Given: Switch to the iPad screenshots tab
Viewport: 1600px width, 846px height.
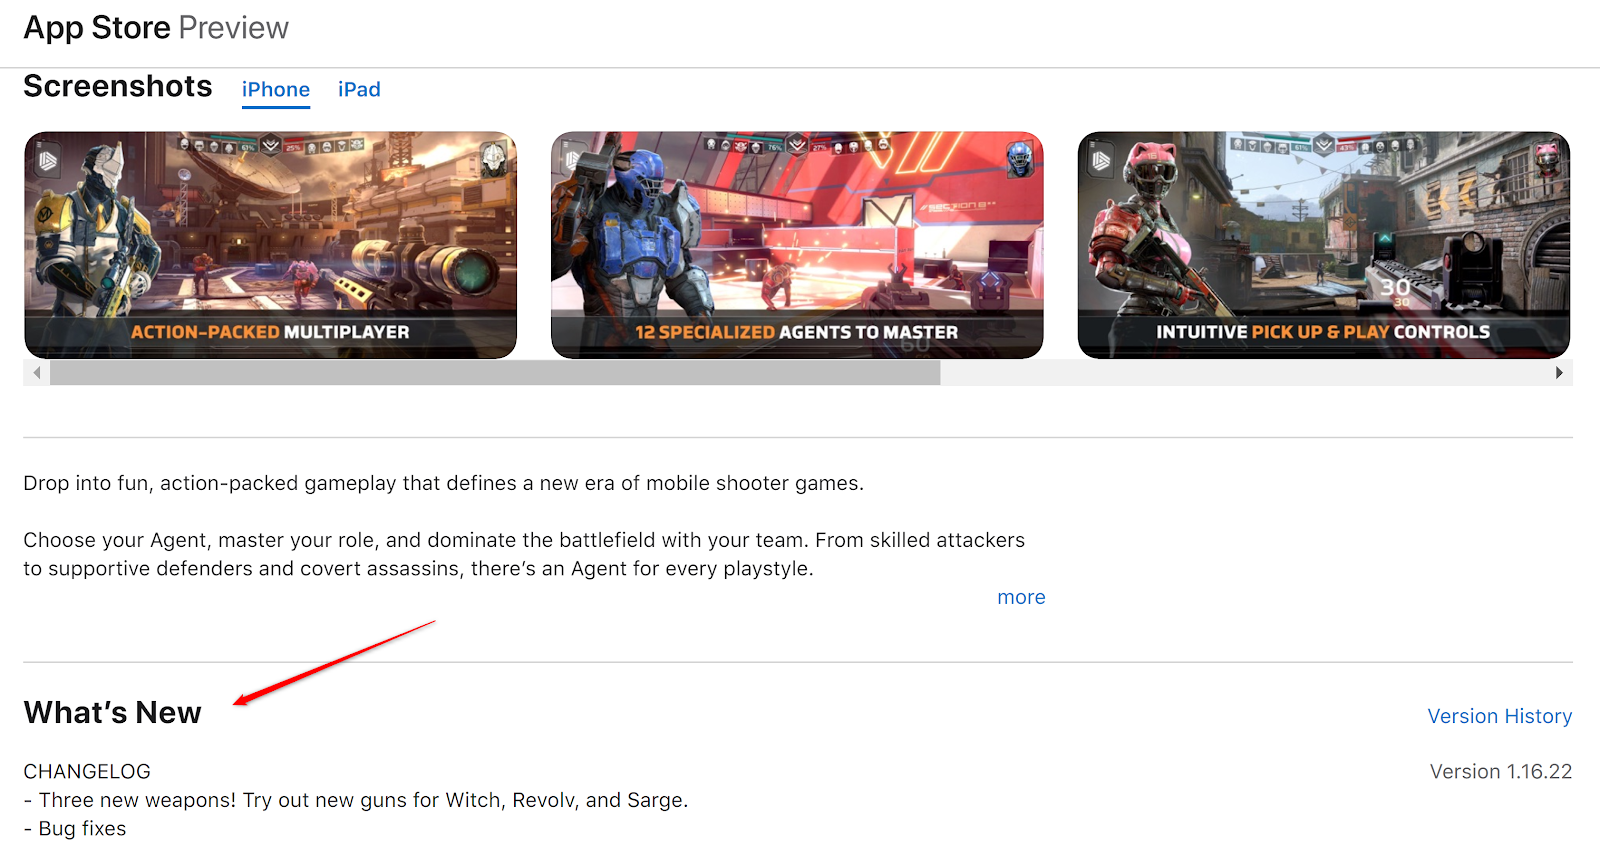Looking at the screenshot, I should tap(359, 90).
